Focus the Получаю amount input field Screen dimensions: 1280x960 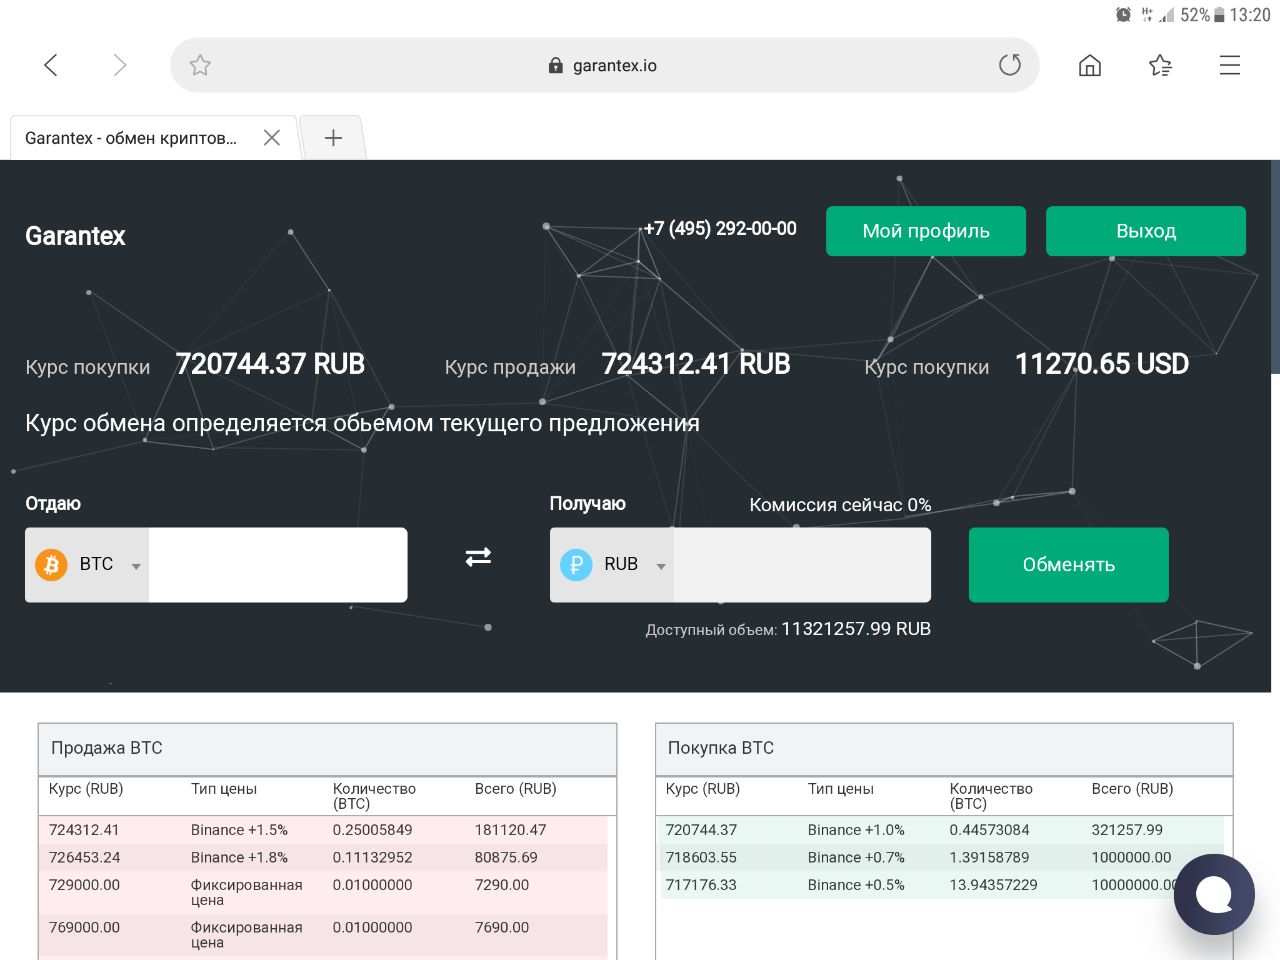[x=802, y=565]
